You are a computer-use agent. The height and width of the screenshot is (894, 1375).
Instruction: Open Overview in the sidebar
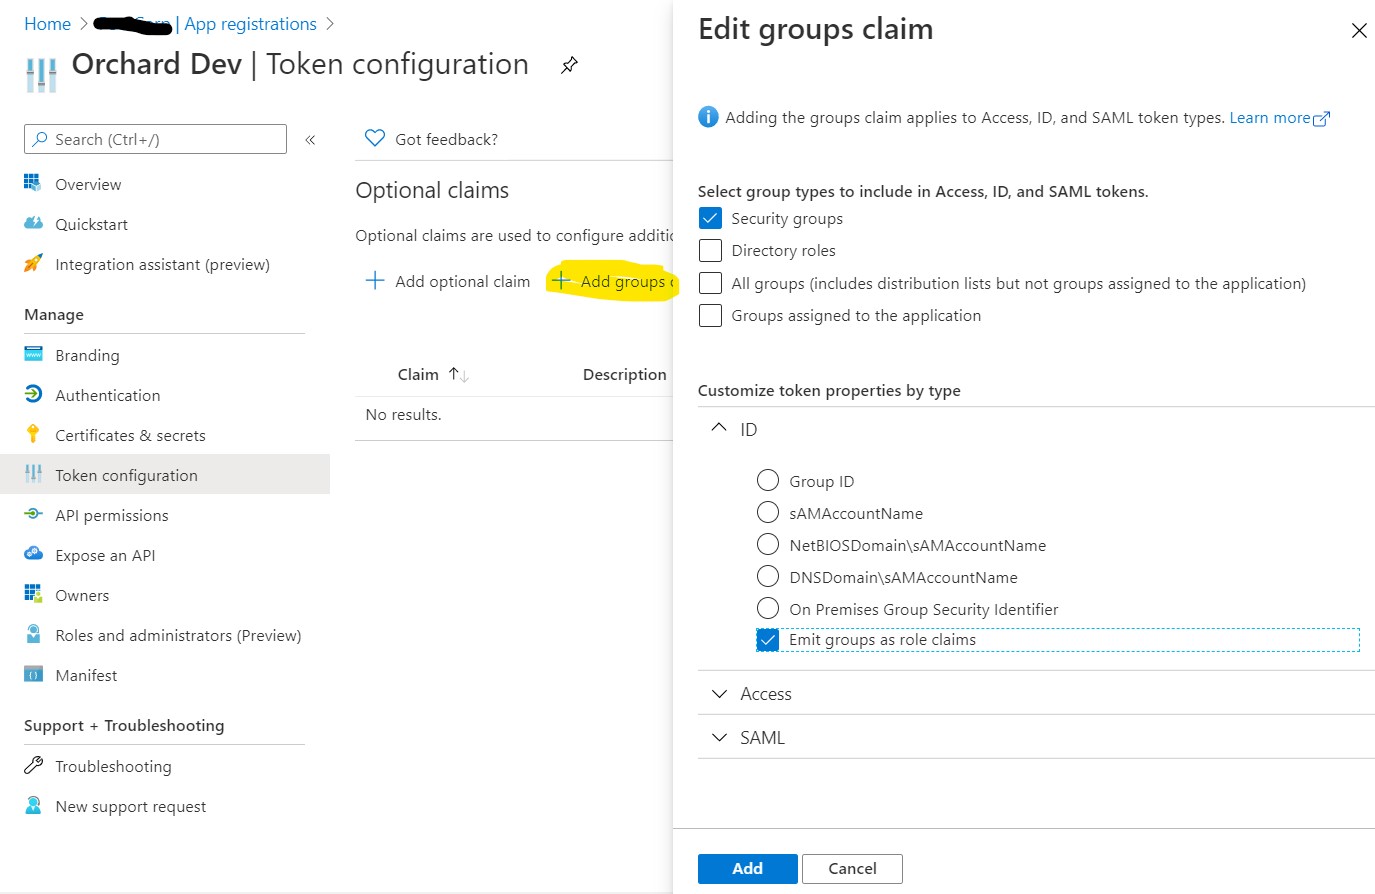(88, 184)
